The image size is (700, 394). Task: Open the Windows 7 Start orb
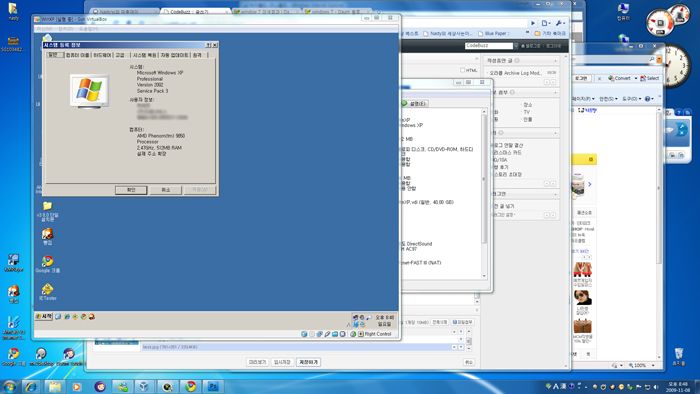tap(9, 386)
